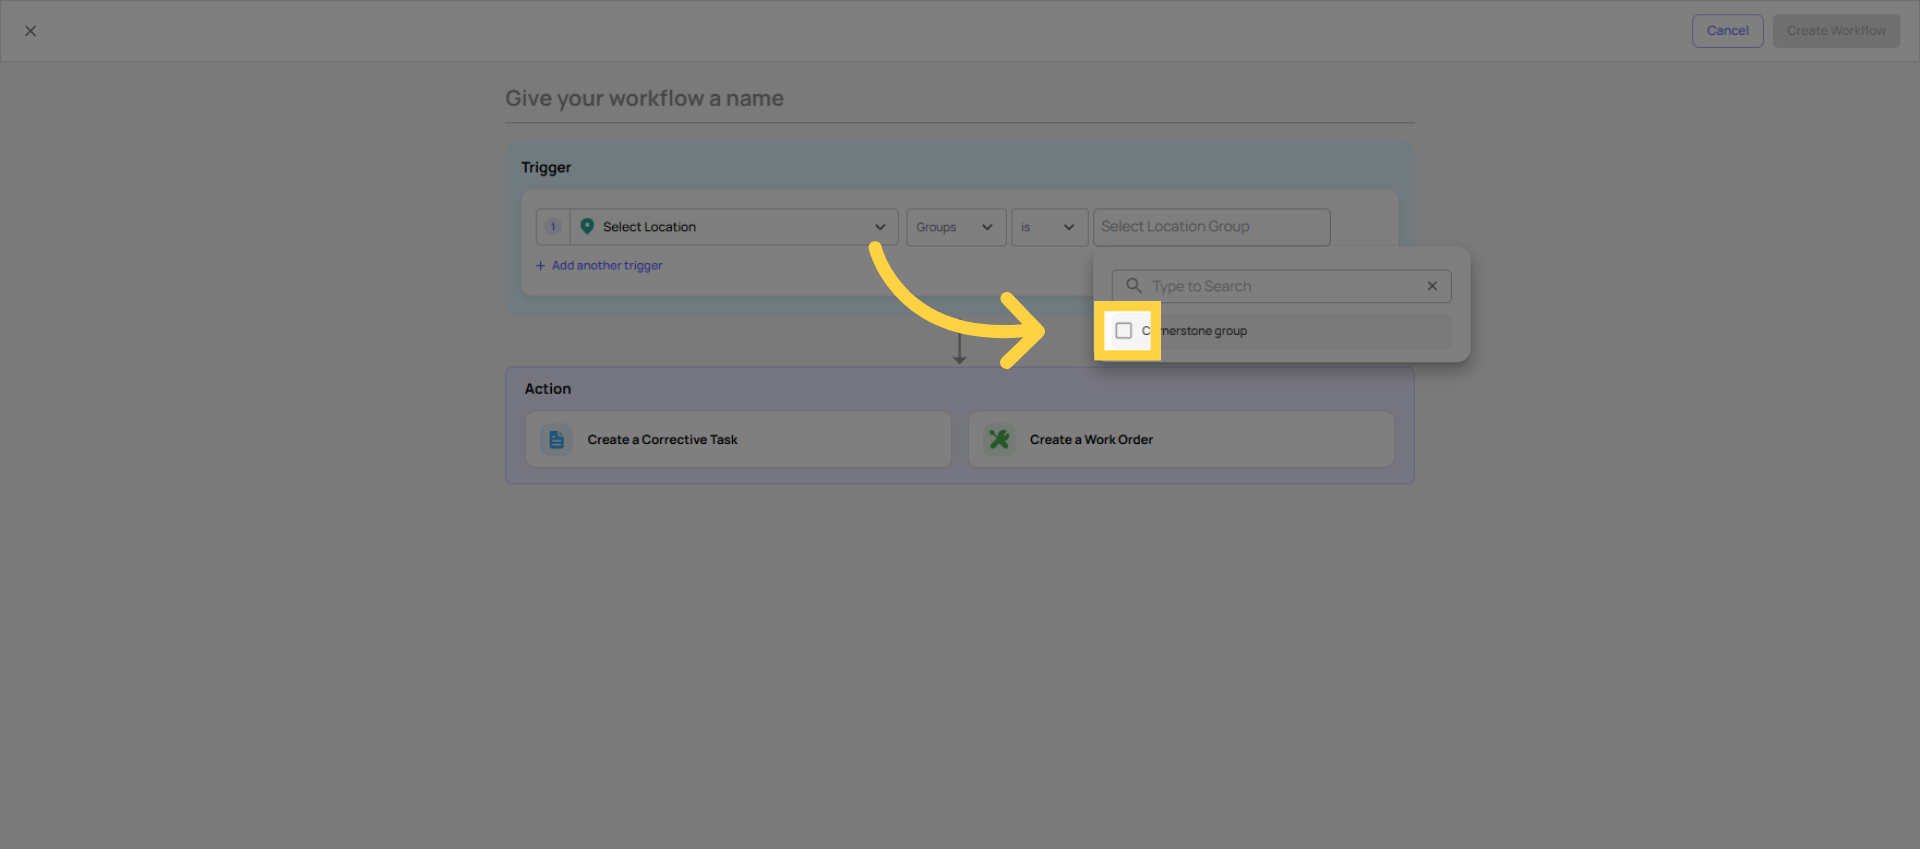The height and width of the screenshot is (849, 1920).
Task: Click the Create Workflow button
Action: (1836, 31)
